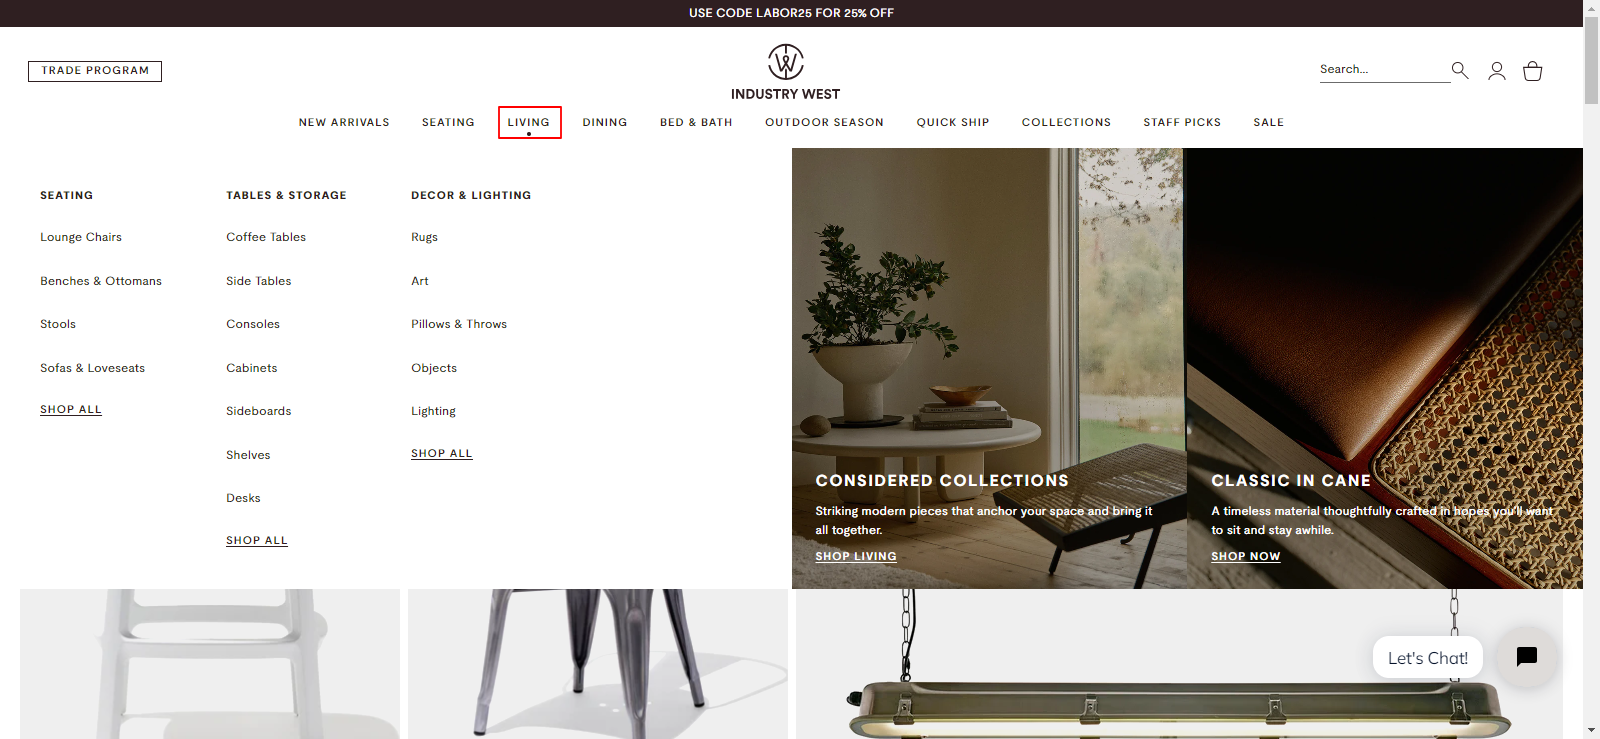Click the Industry West logo
1600x739 pixels.
click(x=785, y=73)
